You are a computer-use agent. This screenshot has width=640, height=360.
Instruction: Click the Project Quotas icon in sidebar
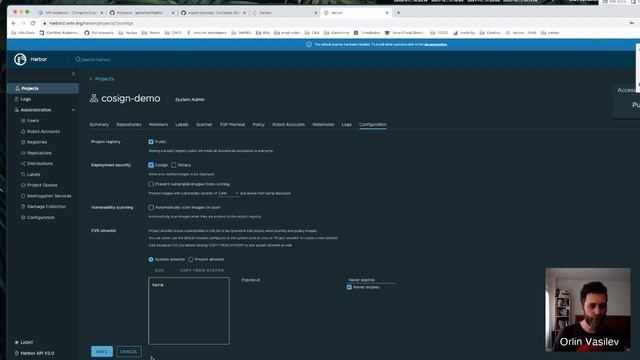click(x=23, y=185)
